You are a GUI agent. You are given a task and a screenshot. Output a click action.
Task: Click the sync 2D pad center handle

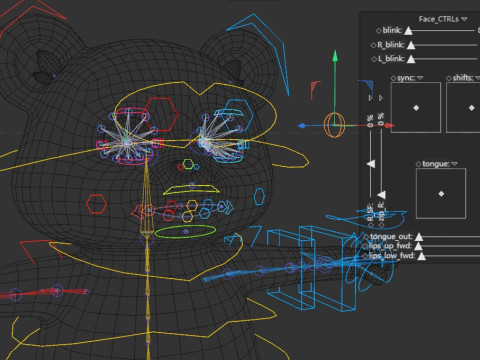coord(416,108)
